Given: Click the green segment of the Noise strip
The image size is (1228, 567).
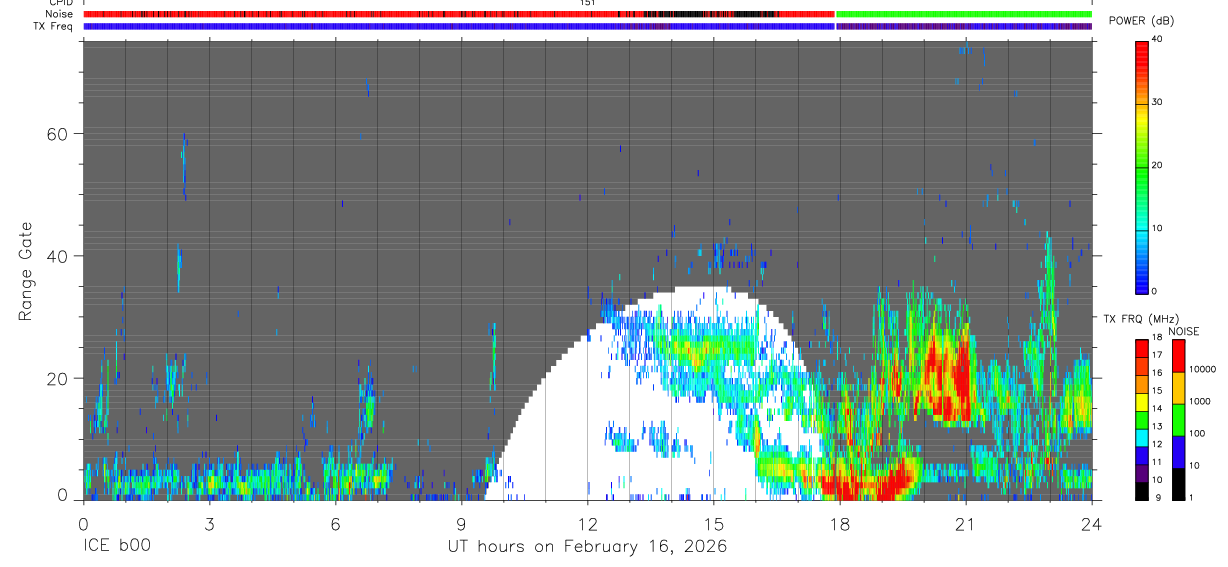Looking at the screenshot, I should pyautogui.click(x=964, y=14).
